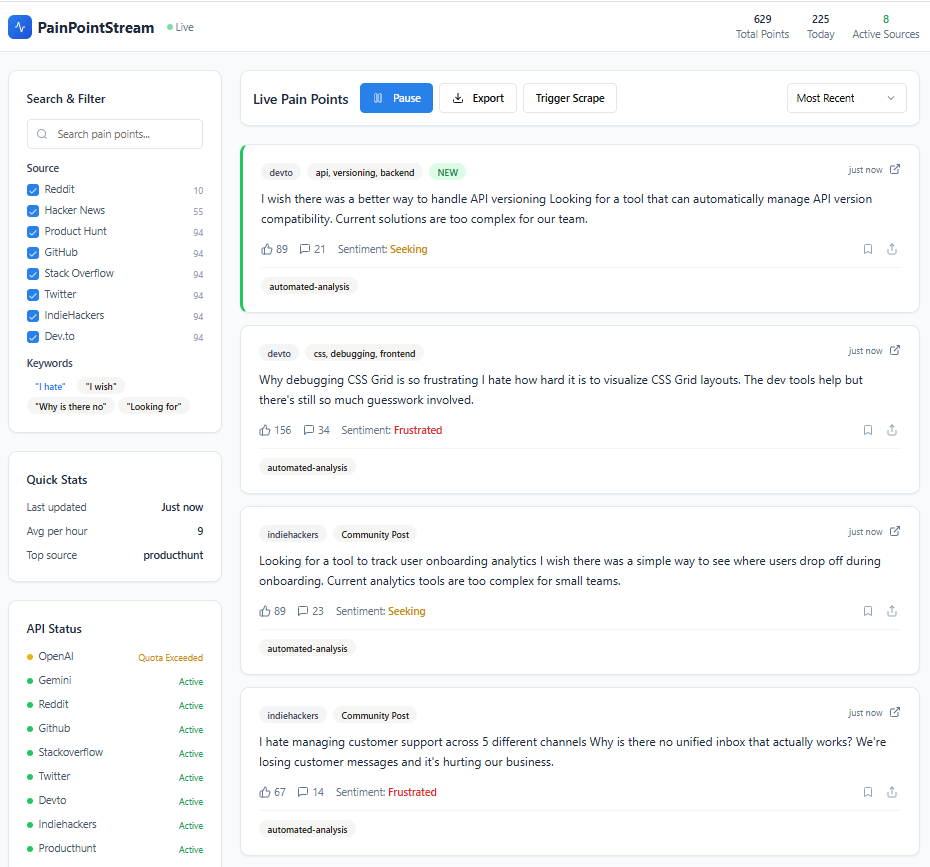The width and height of the screenshot is (930, 867).
Task: Export the pain points list
Action: (477, 98)
